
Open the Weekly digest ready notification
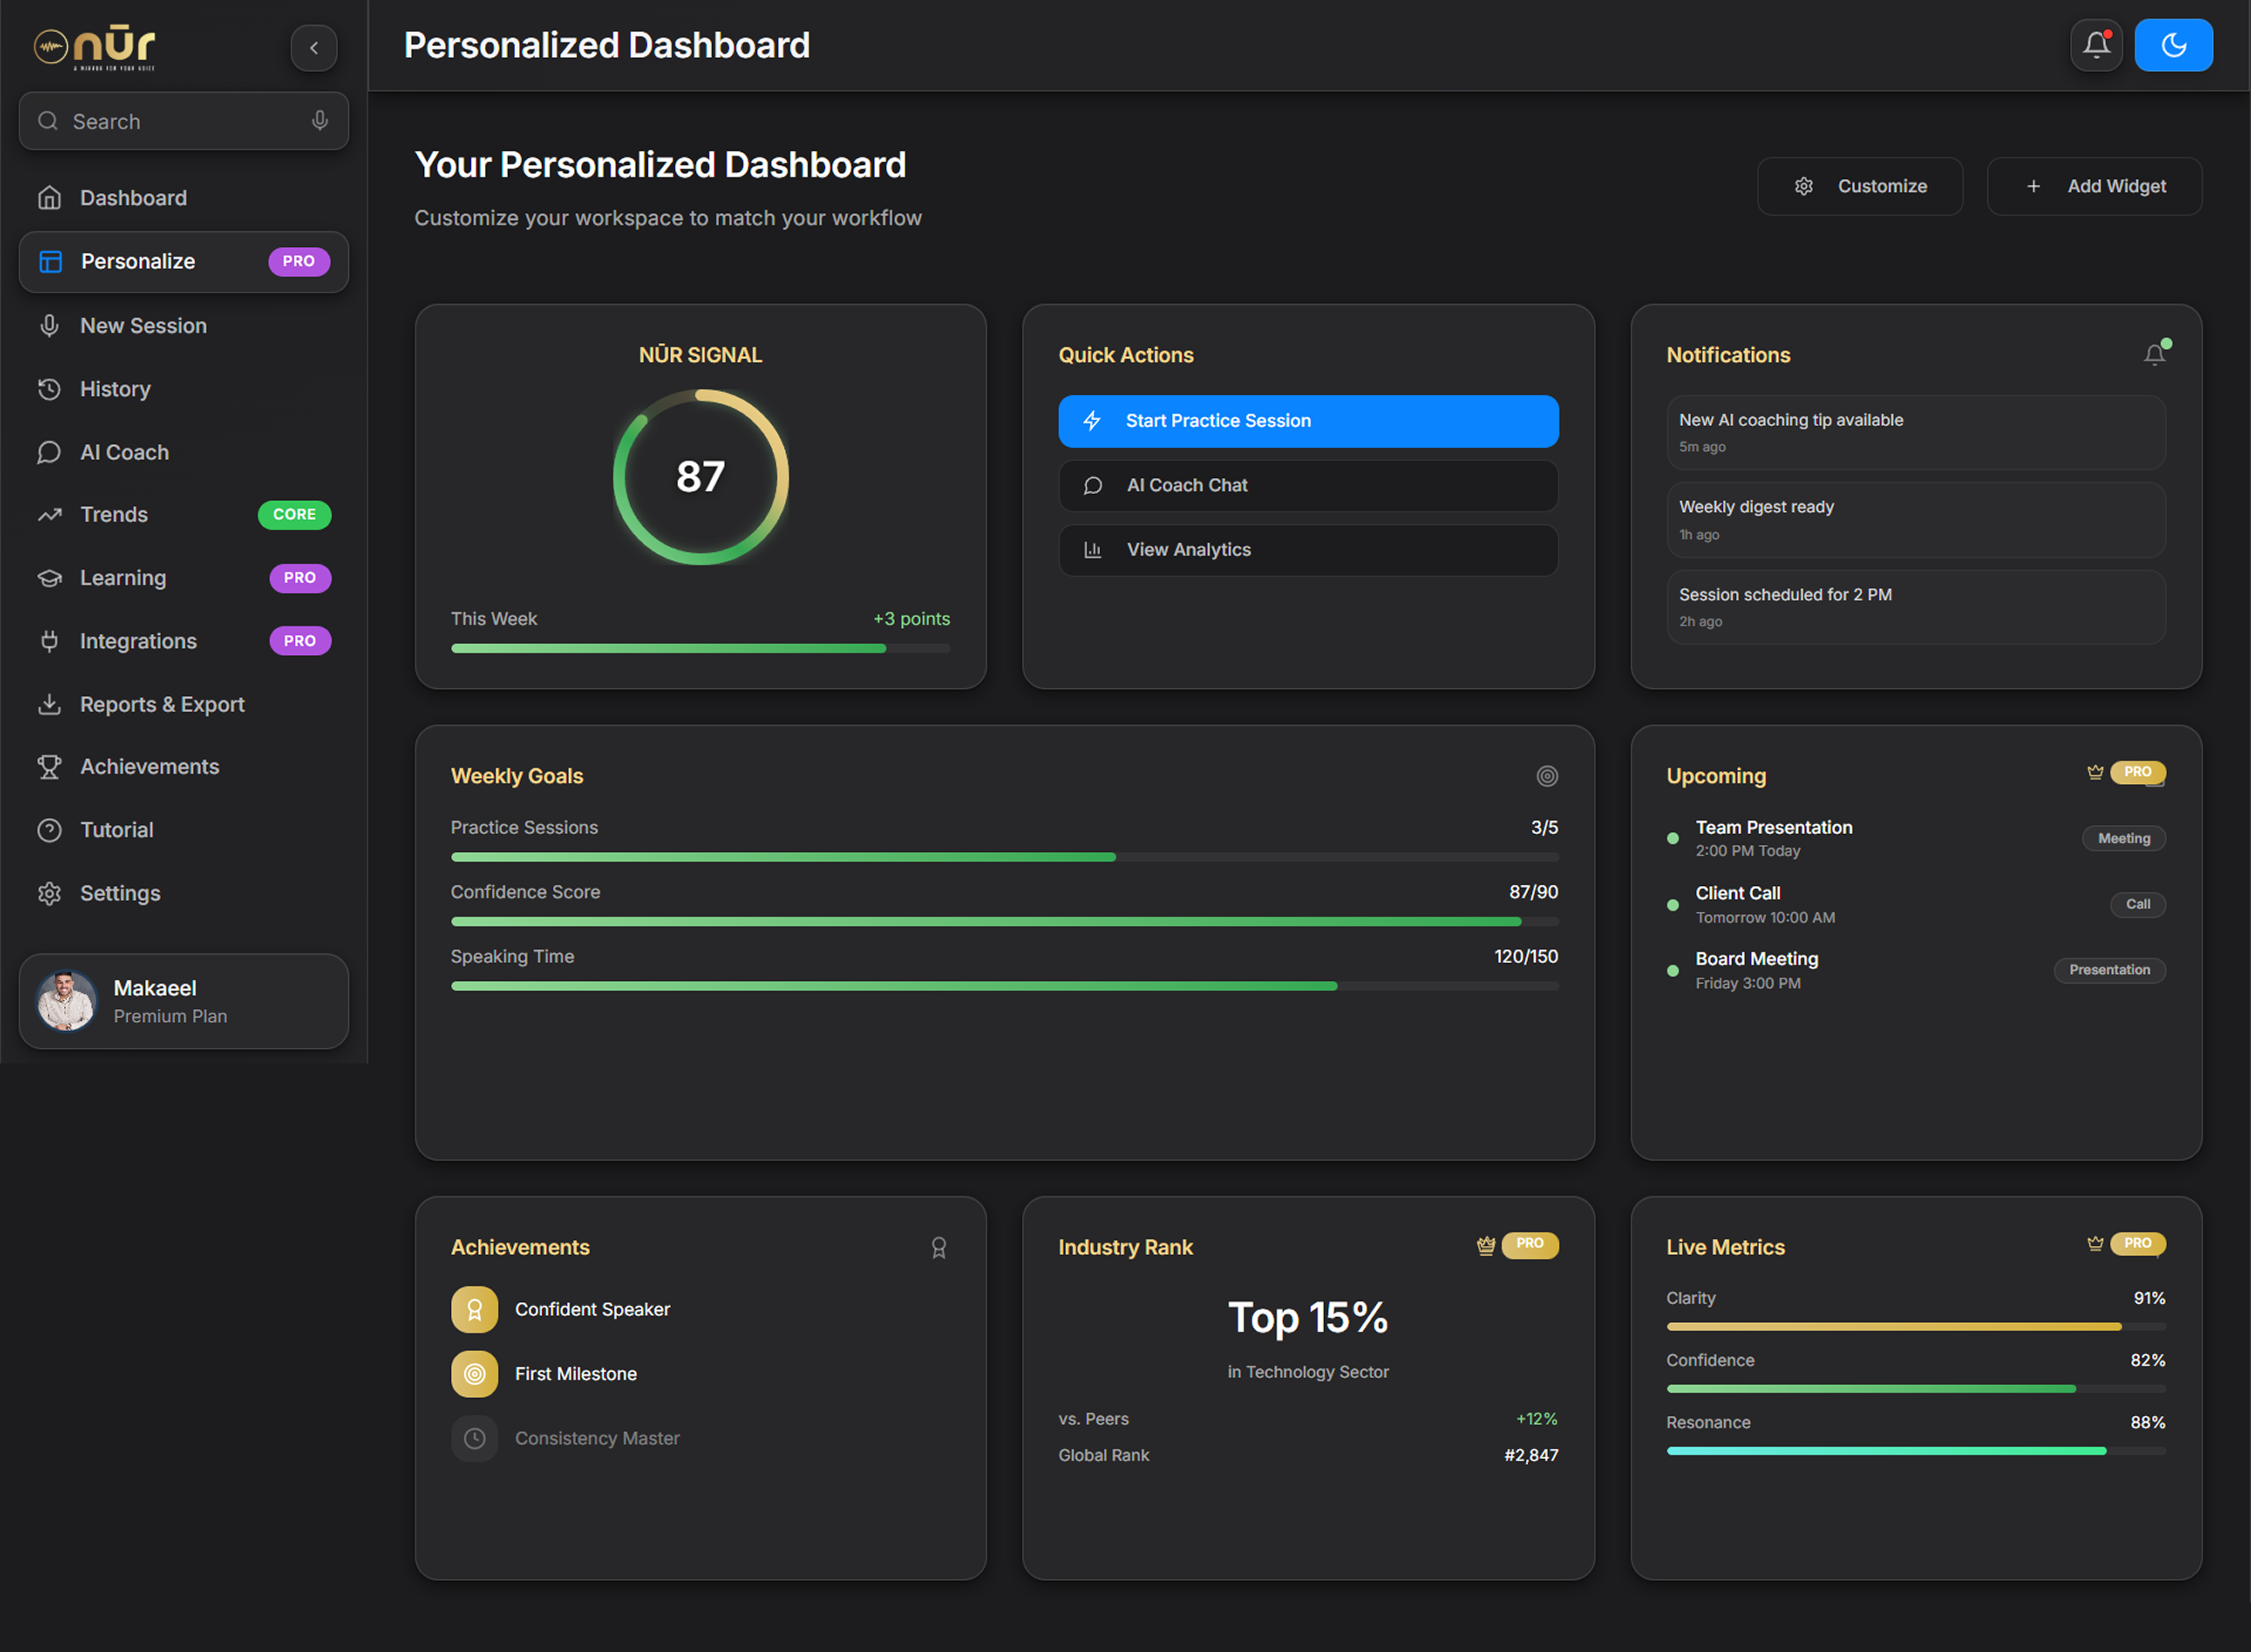pos(1915,519)
